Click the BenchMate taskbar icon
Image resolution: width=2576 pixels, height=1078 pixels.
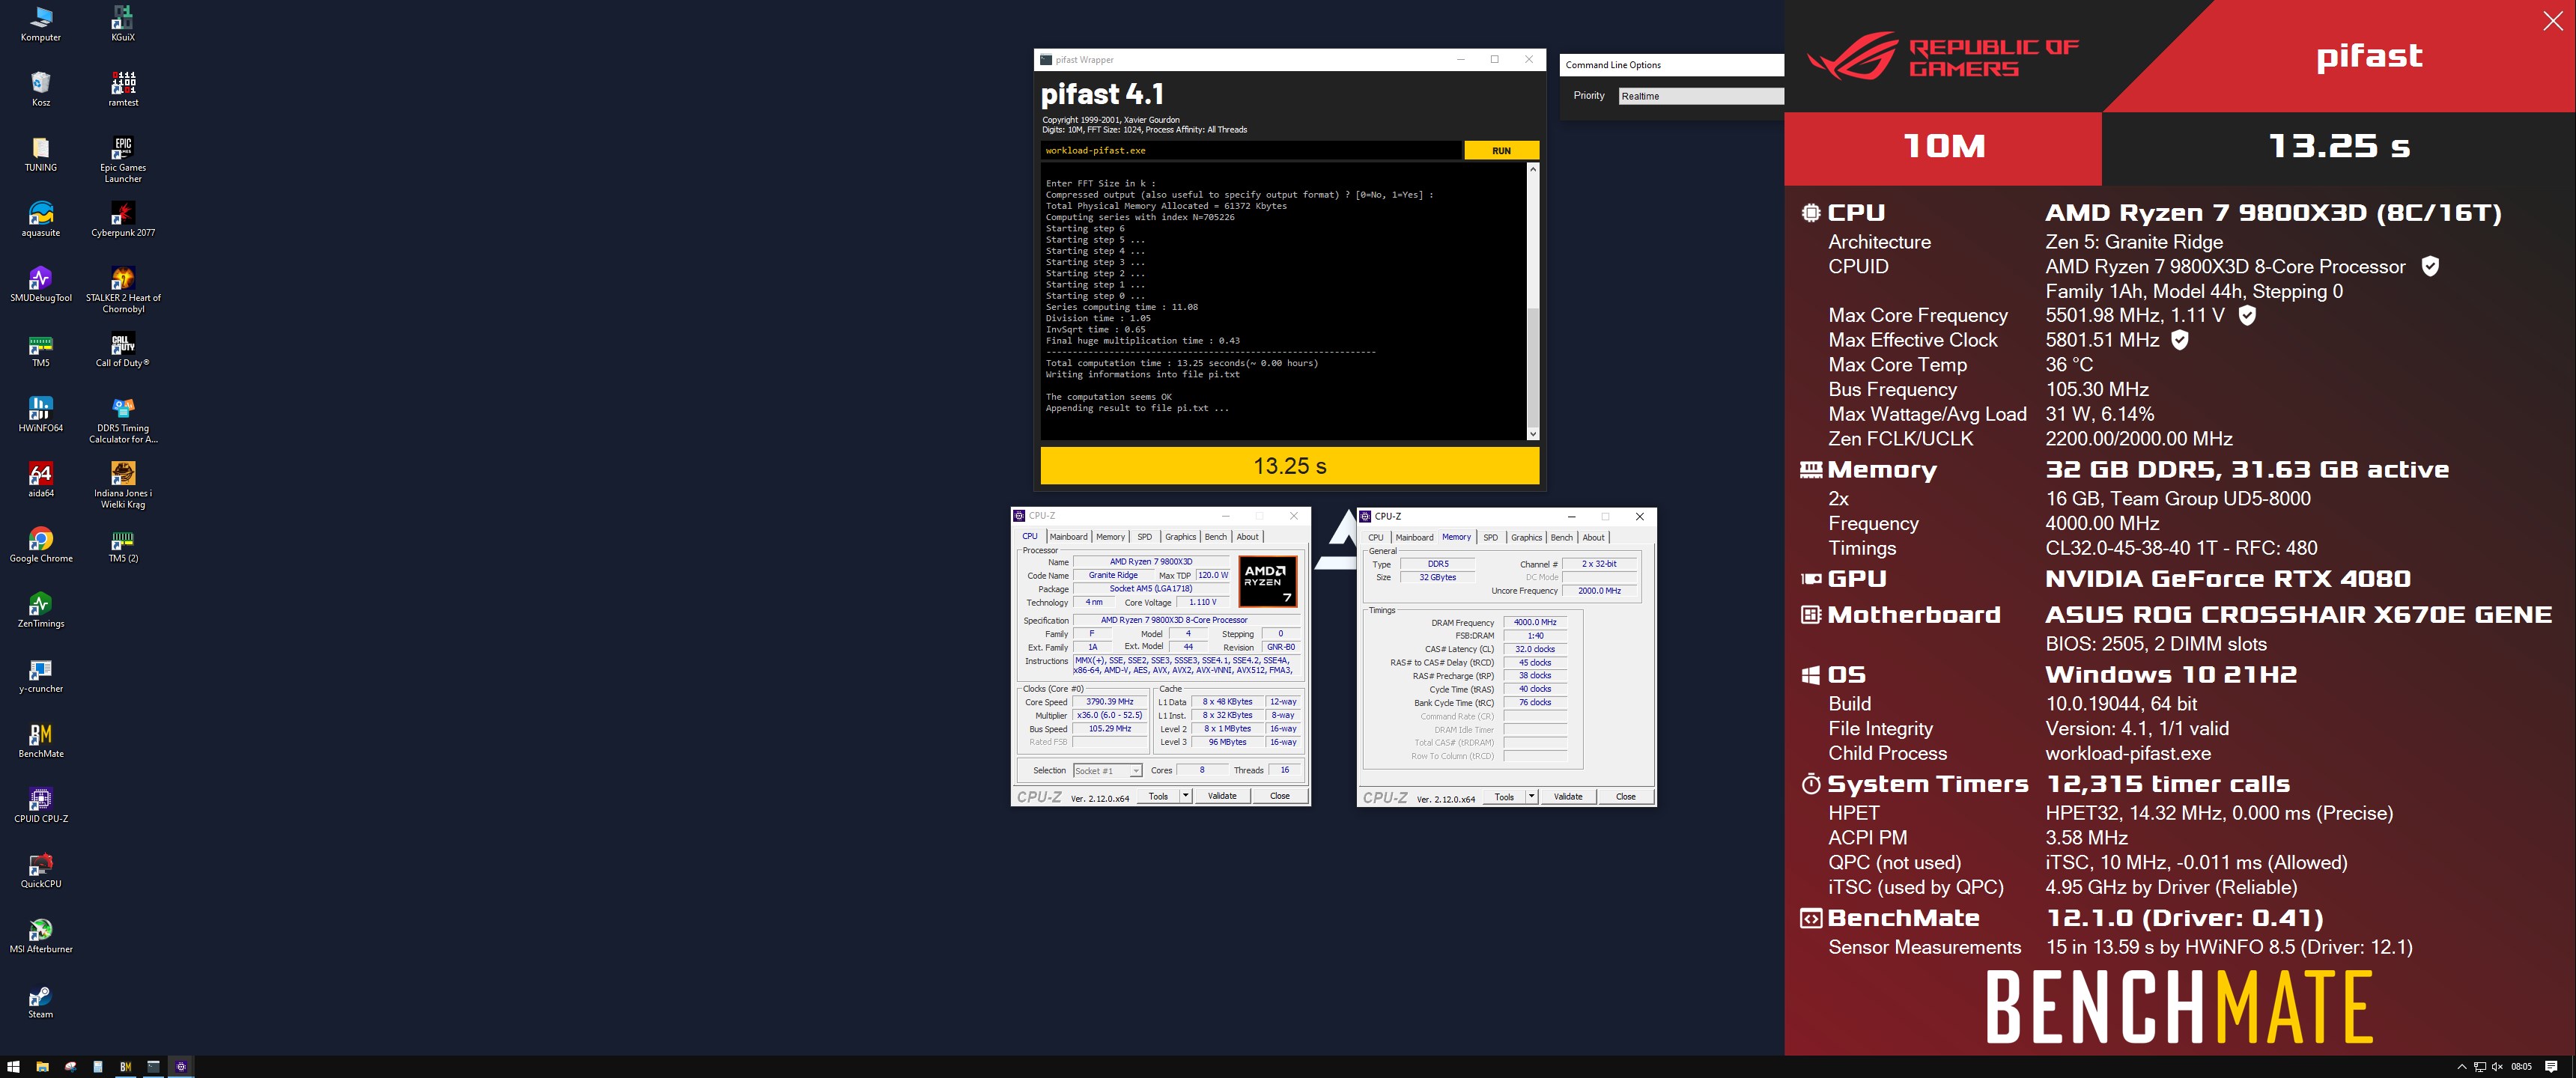[x=125, y=1067]
